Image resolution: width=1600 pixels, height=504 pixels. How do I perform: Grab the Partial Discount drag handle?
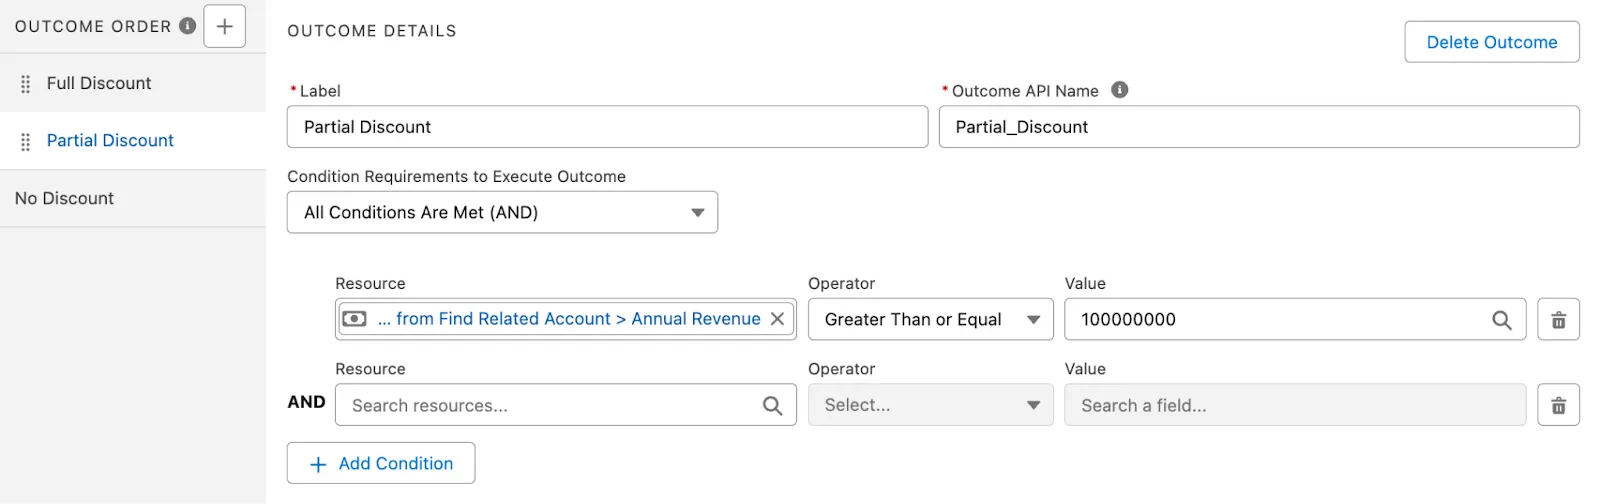(26, 141)
